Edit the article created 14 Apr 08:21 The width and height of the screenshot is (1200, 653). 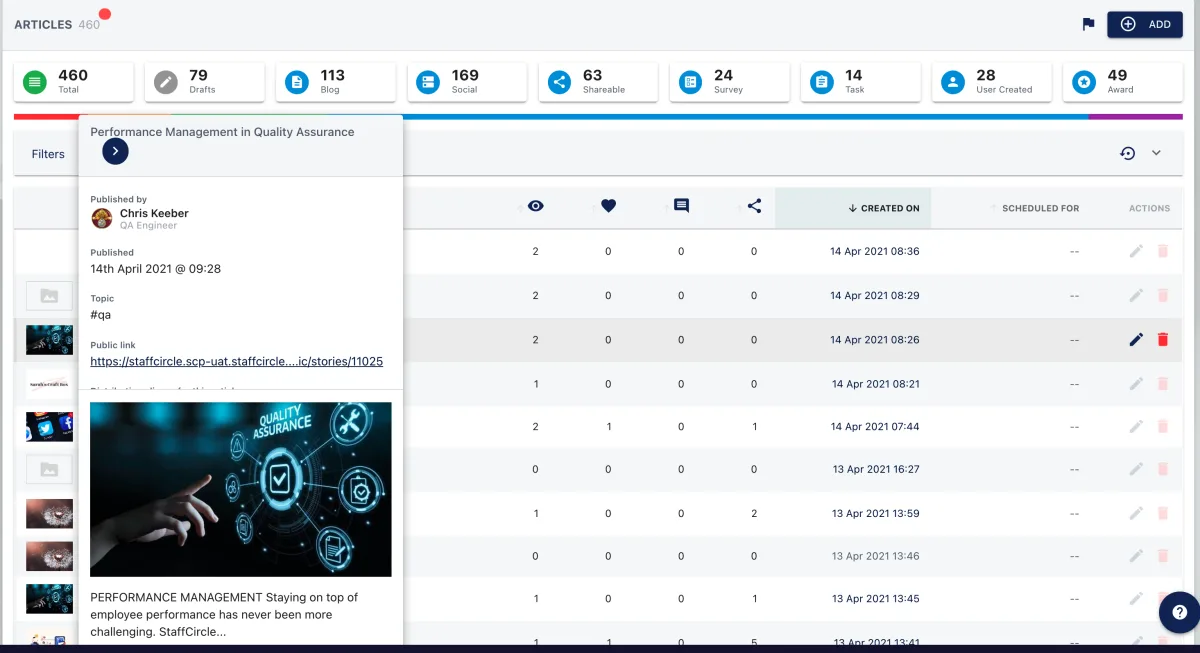point(1136,384)
